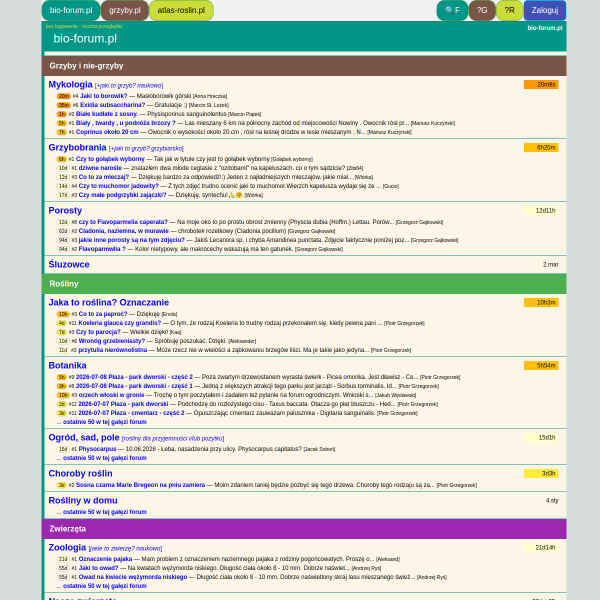Click the Rośliny category header
The image size is (600, 600).
304,284
